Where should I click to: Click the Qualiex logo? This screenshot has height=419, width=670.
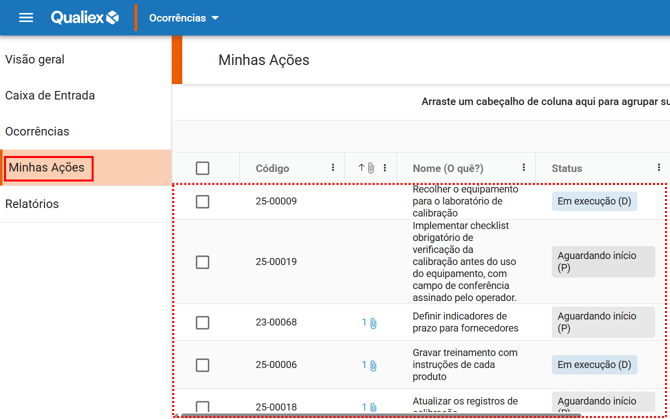(x=85, y=18)
